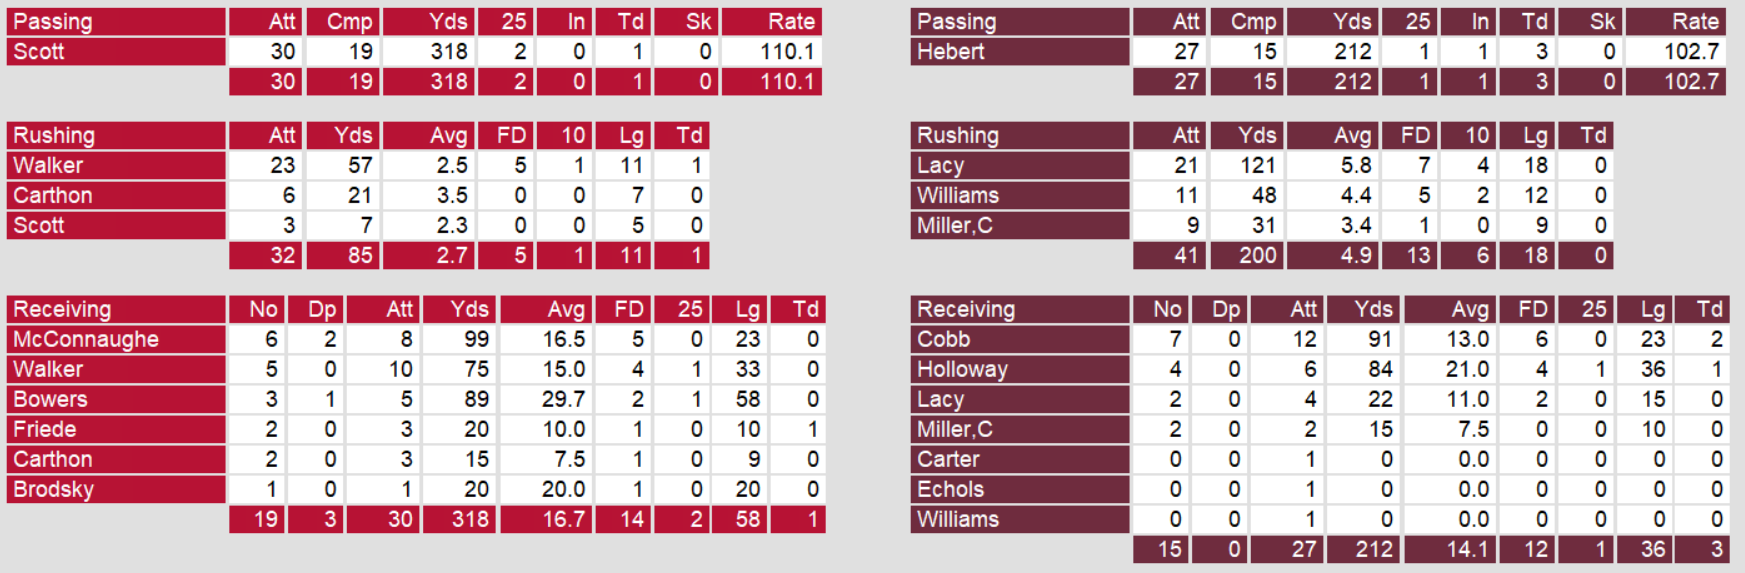Screen dimensions: 1745x573
Task: Click Holloway in the Receiving list
Action: [962, 369]
